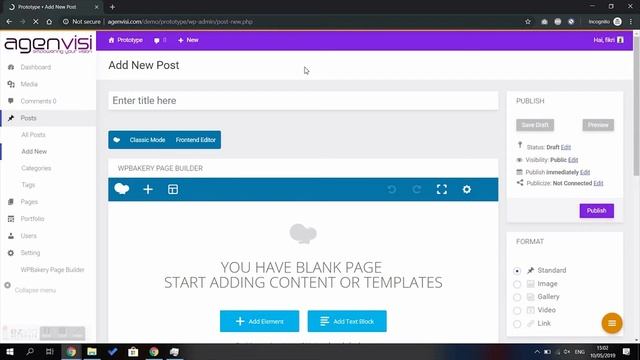Open the Prototype site menu in admin bar
The height and width of the screenshot is (360, 640).
(126, 40)
